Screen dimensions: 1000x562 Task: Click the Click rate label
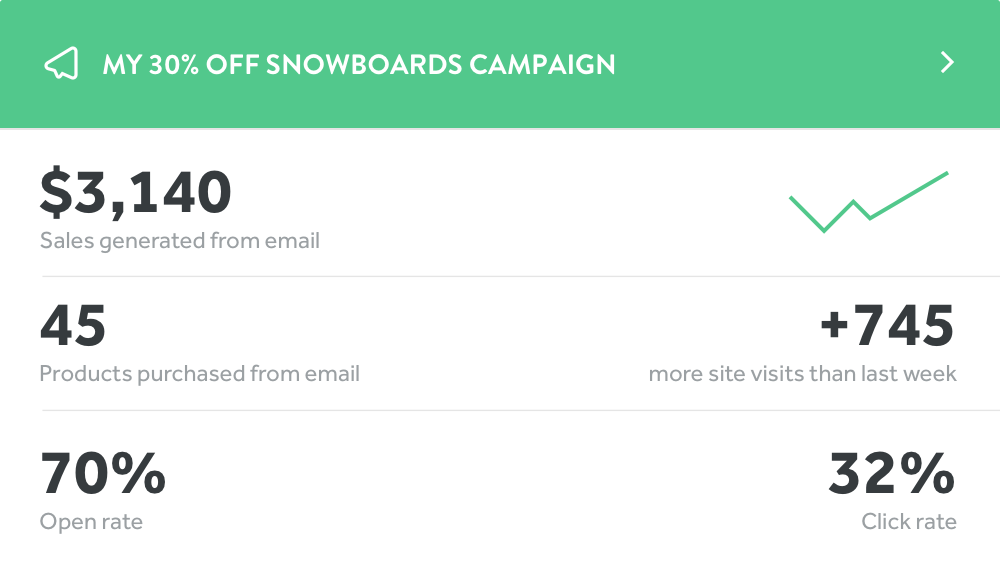pyautogui.click(x=909, y=522)
